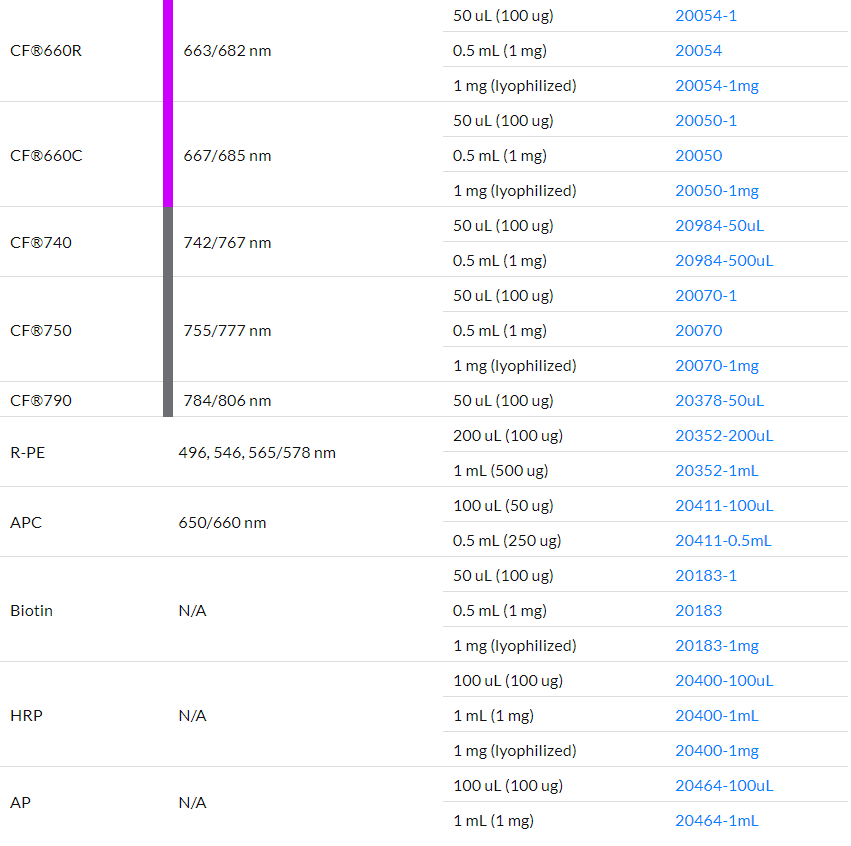Open APC product link 20411-100uL

(x=723, y=506)
